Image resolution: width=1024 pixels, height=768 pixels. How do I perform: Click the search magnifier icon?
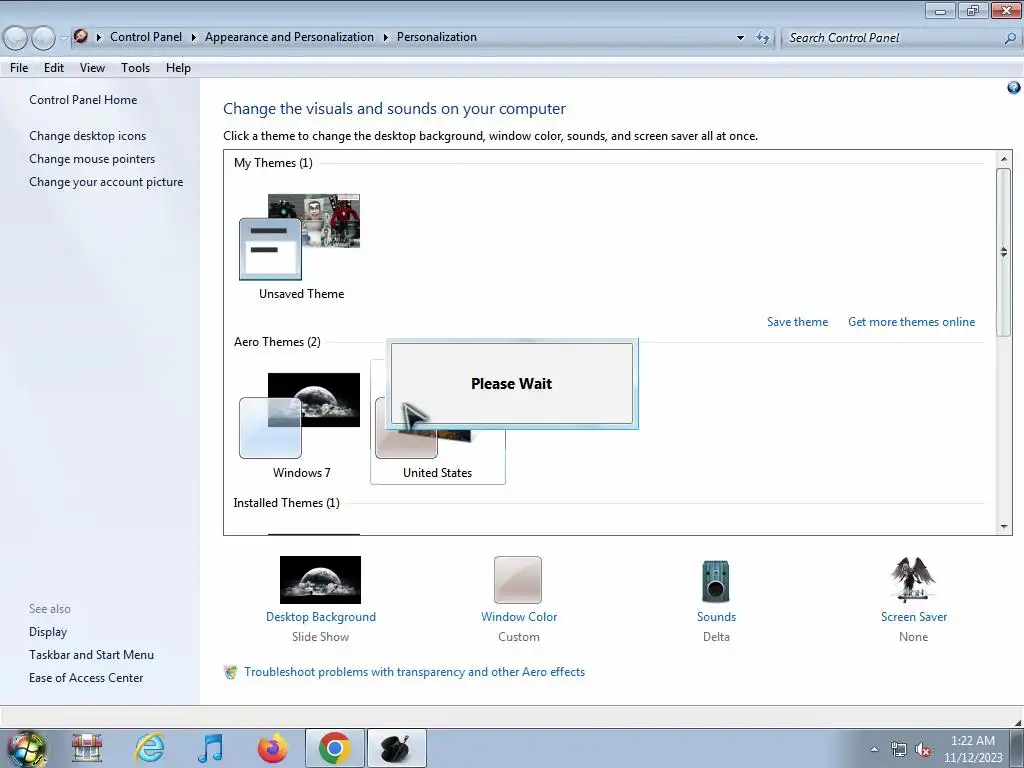tap(1010, 38)
